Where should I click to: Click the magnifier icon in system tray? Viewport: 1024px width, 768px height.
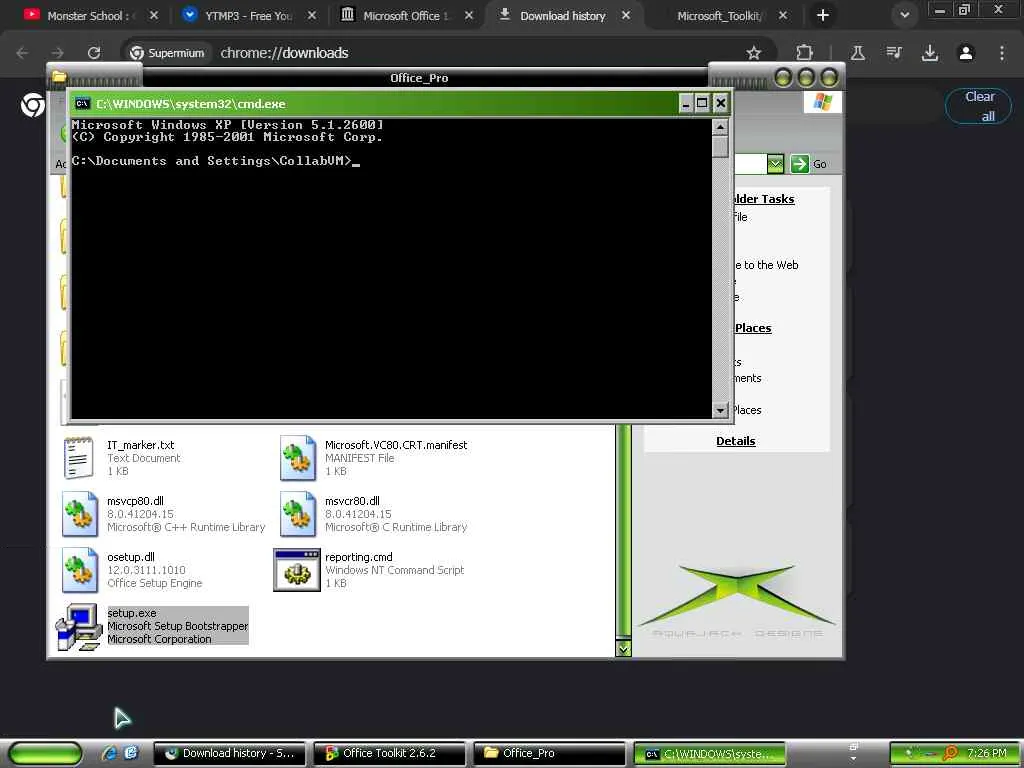tap(950, 753)
